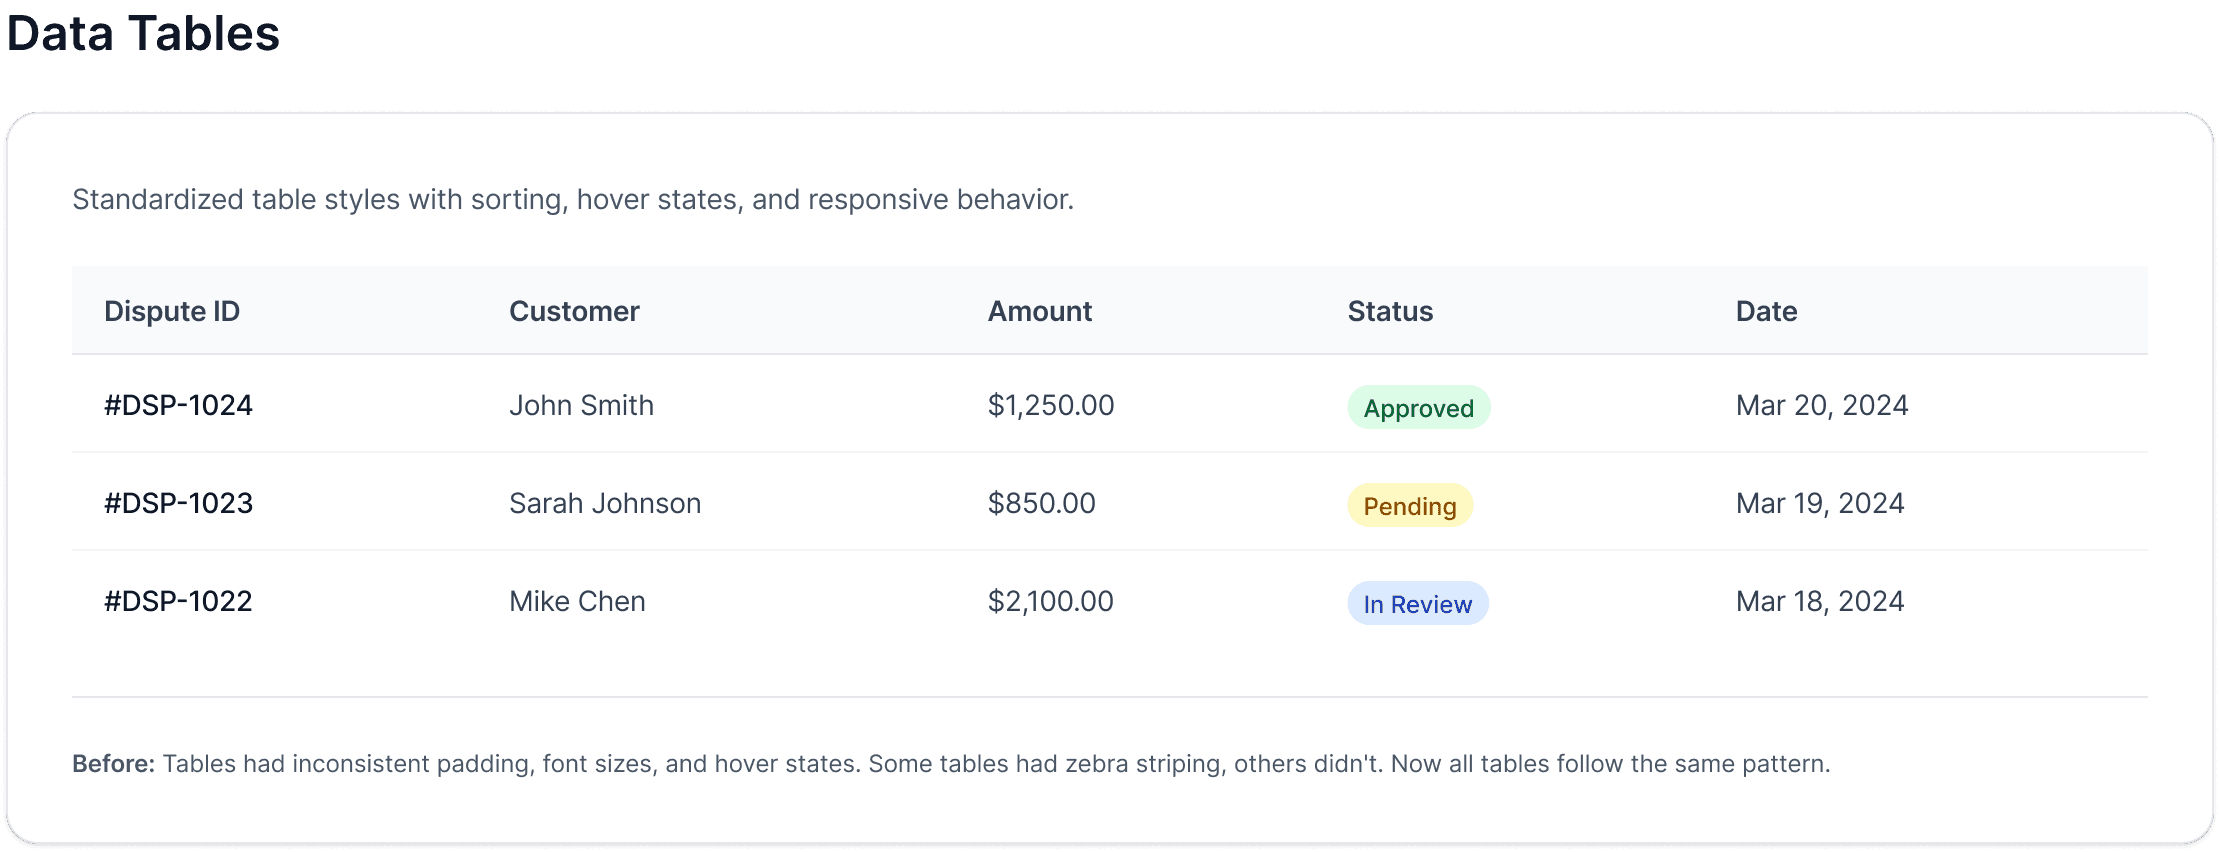This screenshot has height=852, width=2220.
Task: Select customer John Smith cell
Action: click(581, 405)
